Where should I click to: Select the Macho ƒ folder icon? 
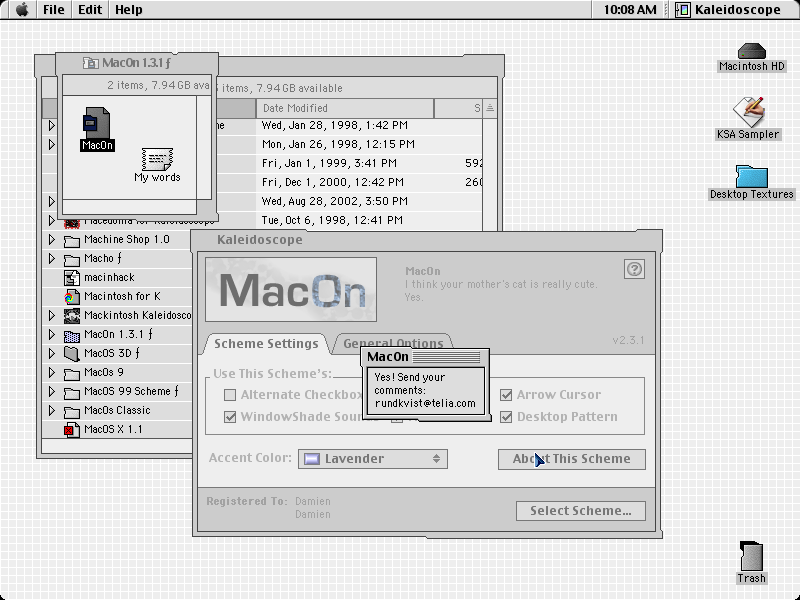tap(72, 259)
